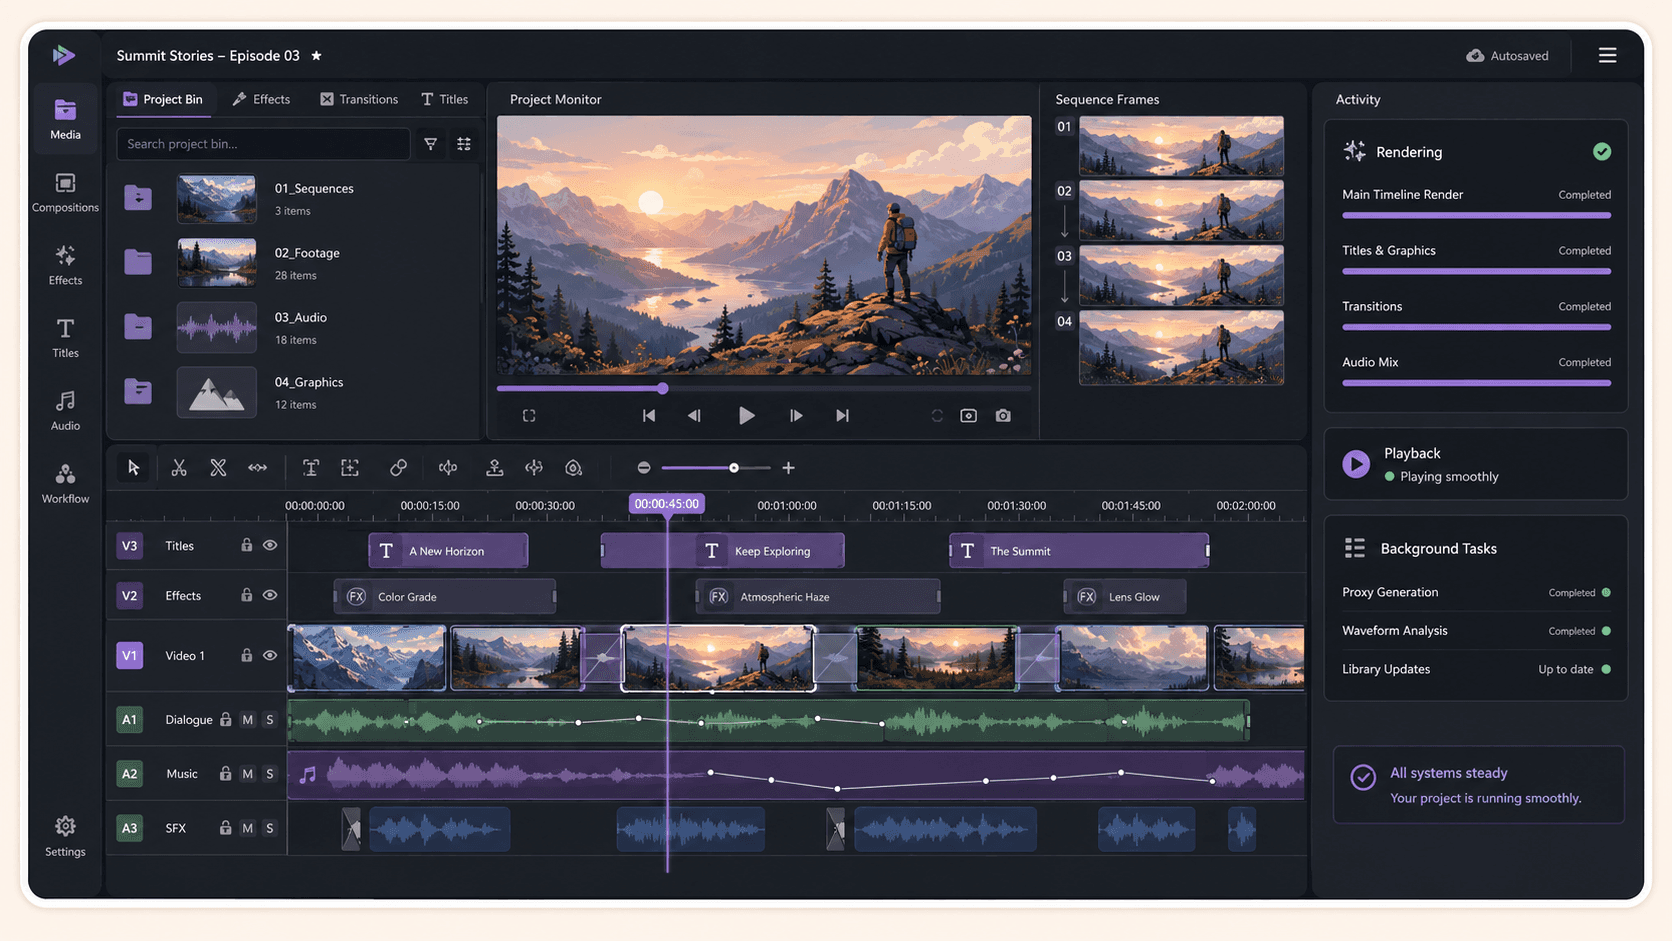Click the zoom out minus icon

click(x=644, y=468)
